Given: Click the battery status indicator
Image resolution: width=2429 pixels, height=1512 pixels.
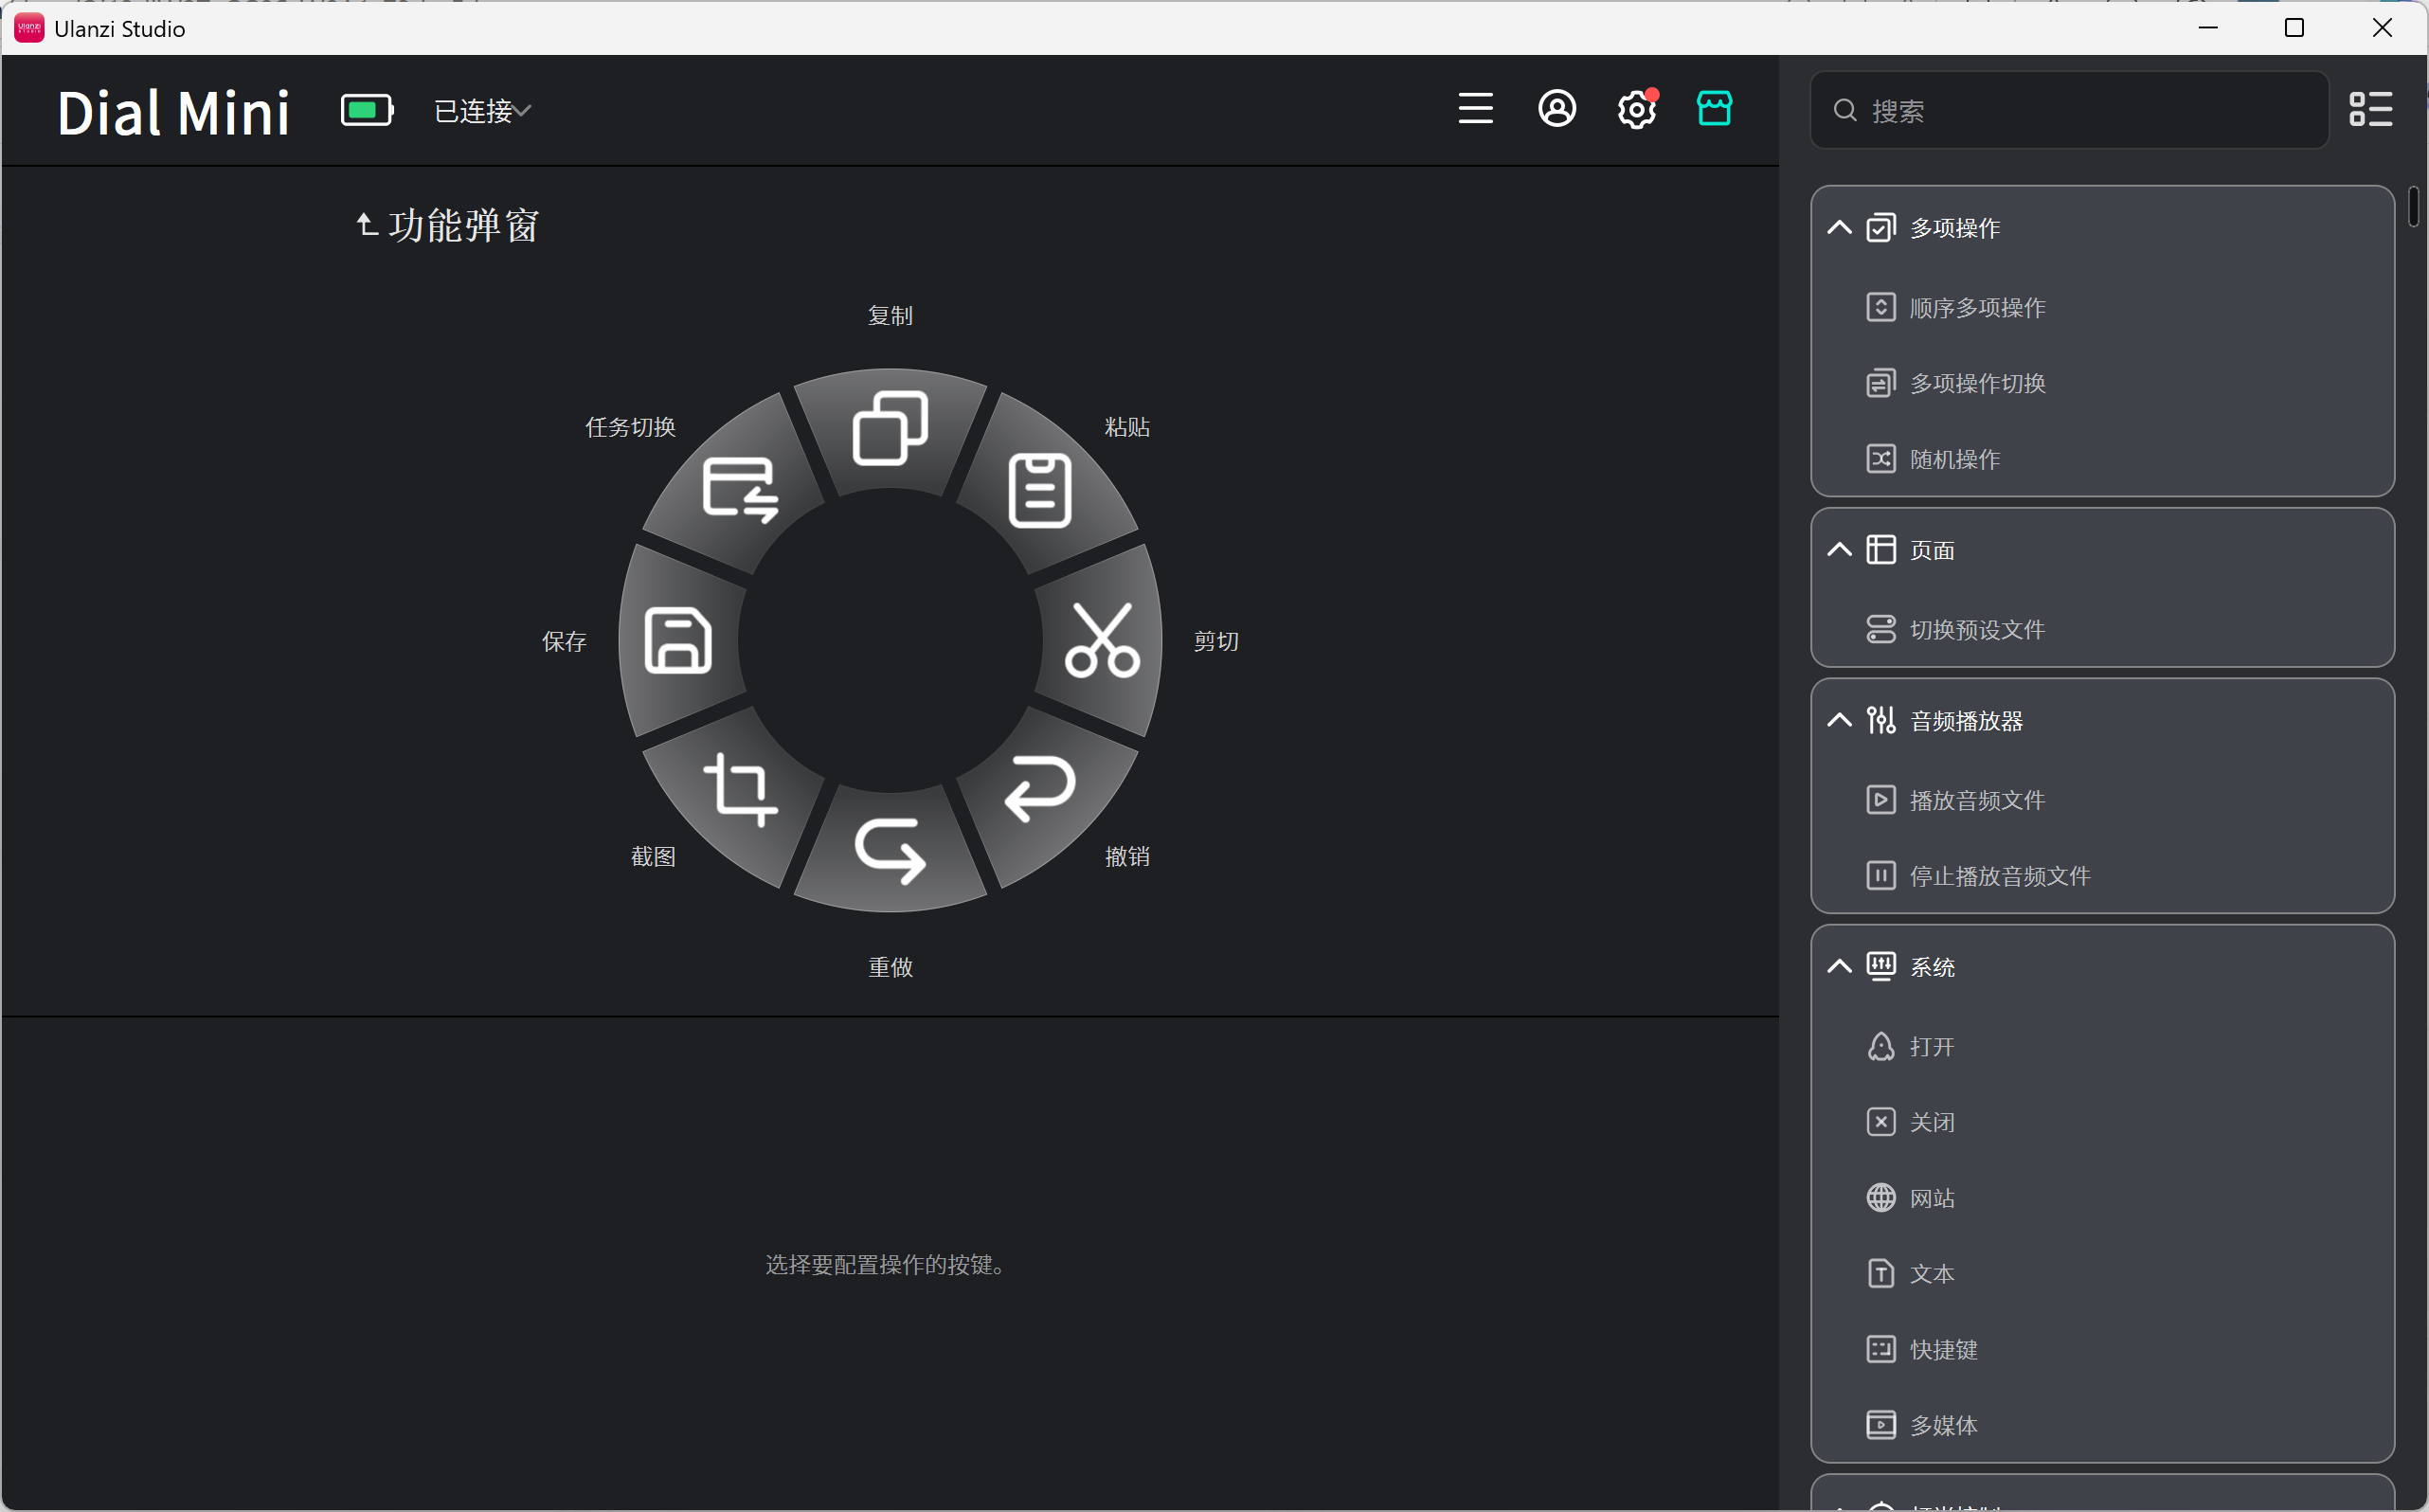Looking at the screenshot, I should click(x=367, y=110).
